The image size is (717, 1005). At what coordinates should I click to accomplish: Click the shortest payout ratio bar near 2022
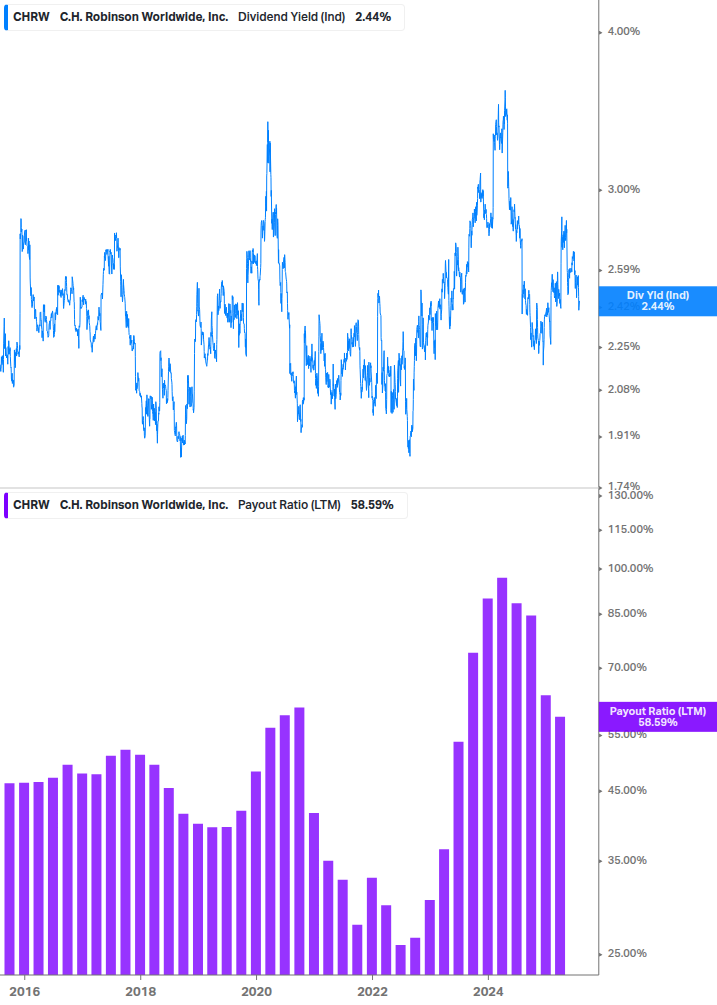tap(400, 960)
